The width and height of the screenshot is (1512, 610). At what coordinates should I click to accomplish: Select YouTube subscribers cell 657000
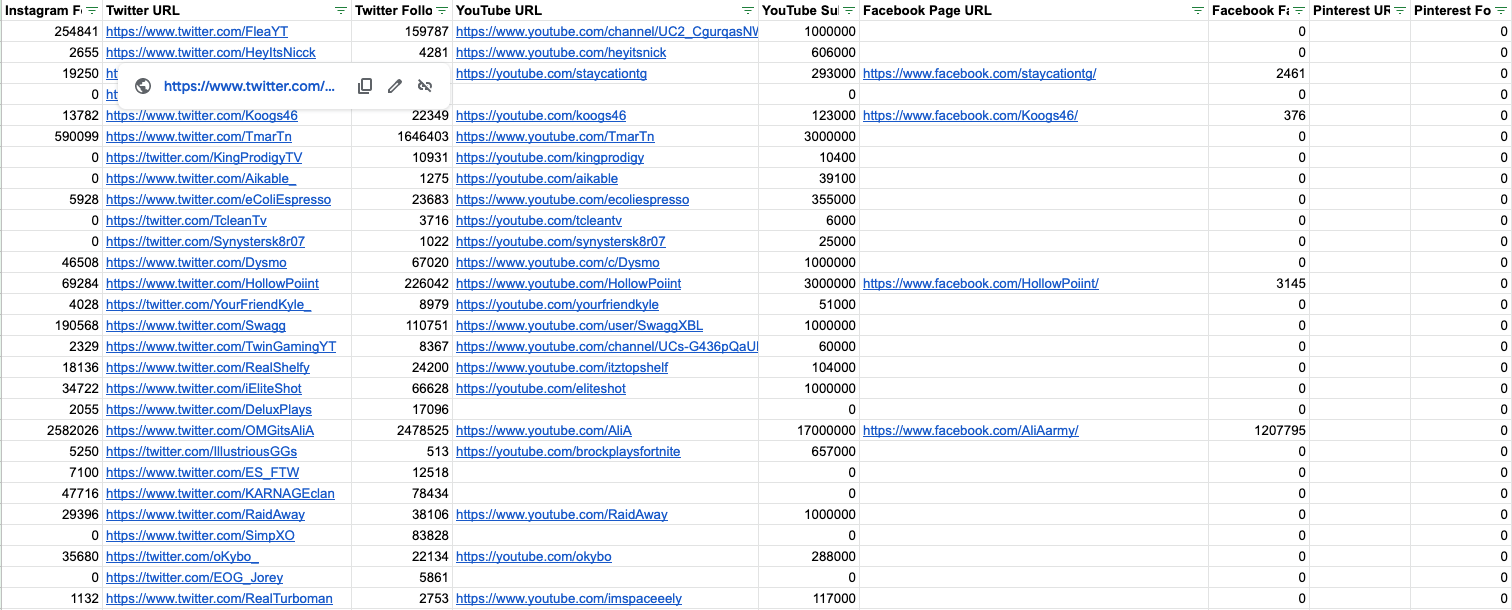809,451
